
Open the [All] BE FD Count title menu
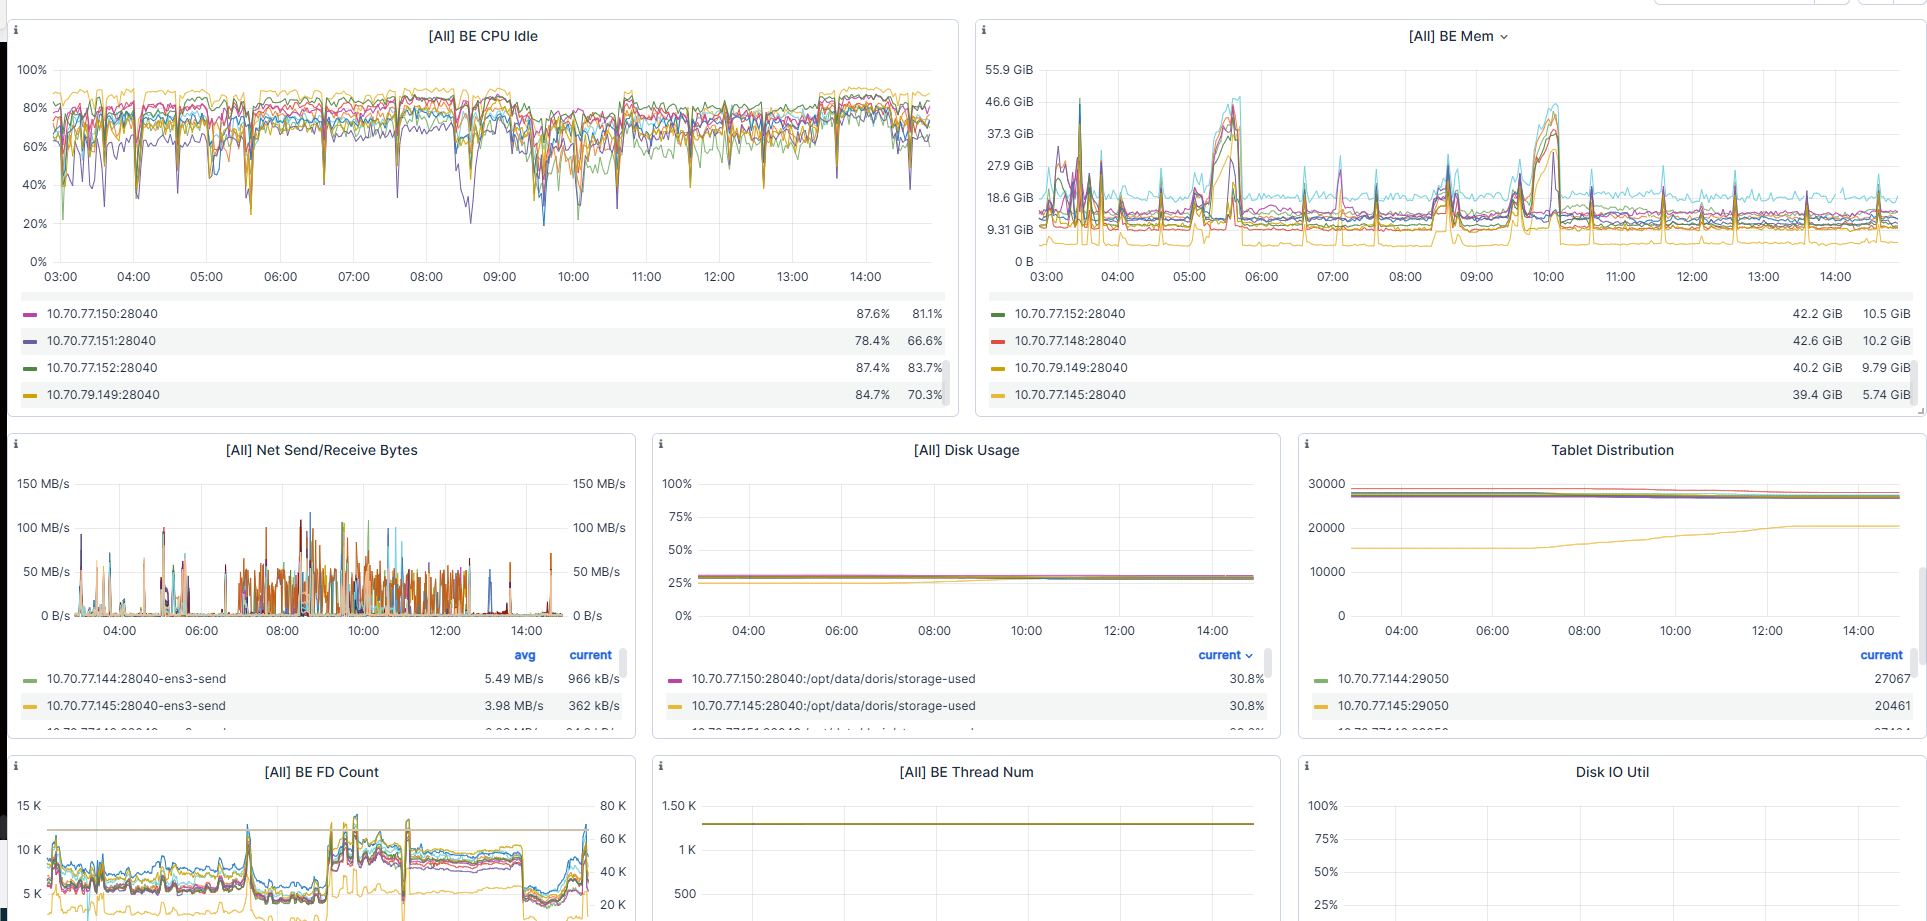pyautogui.click(x=322, y=772)
